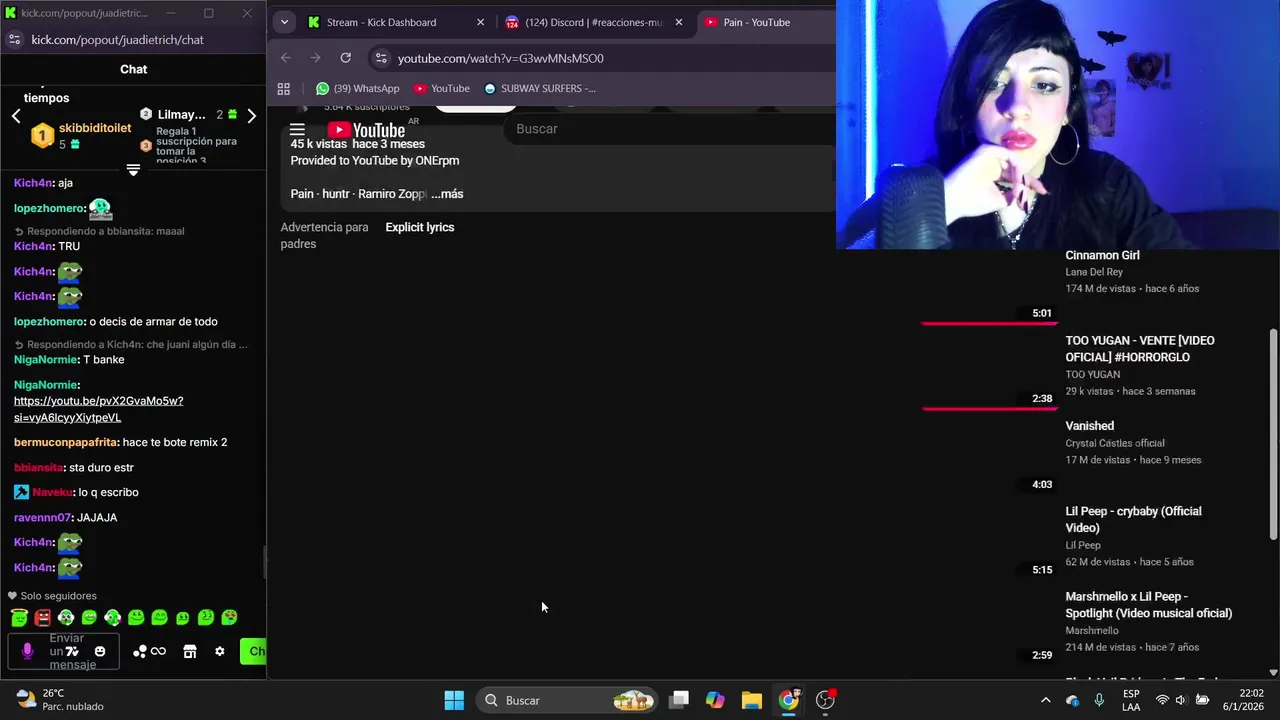Open YouTube hamburger guide menu
The image size is (1280, 720).
coord(297,130)
